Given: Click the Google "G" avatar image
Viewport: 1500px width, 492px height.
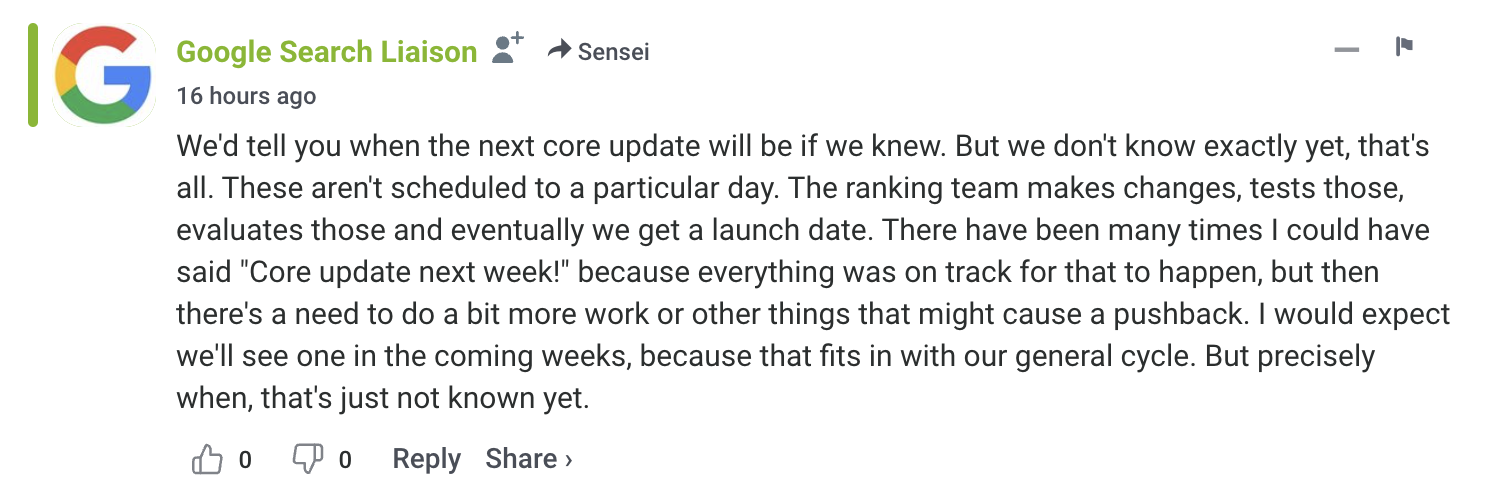Looking at the screenshot, I should tap(104, 76).
